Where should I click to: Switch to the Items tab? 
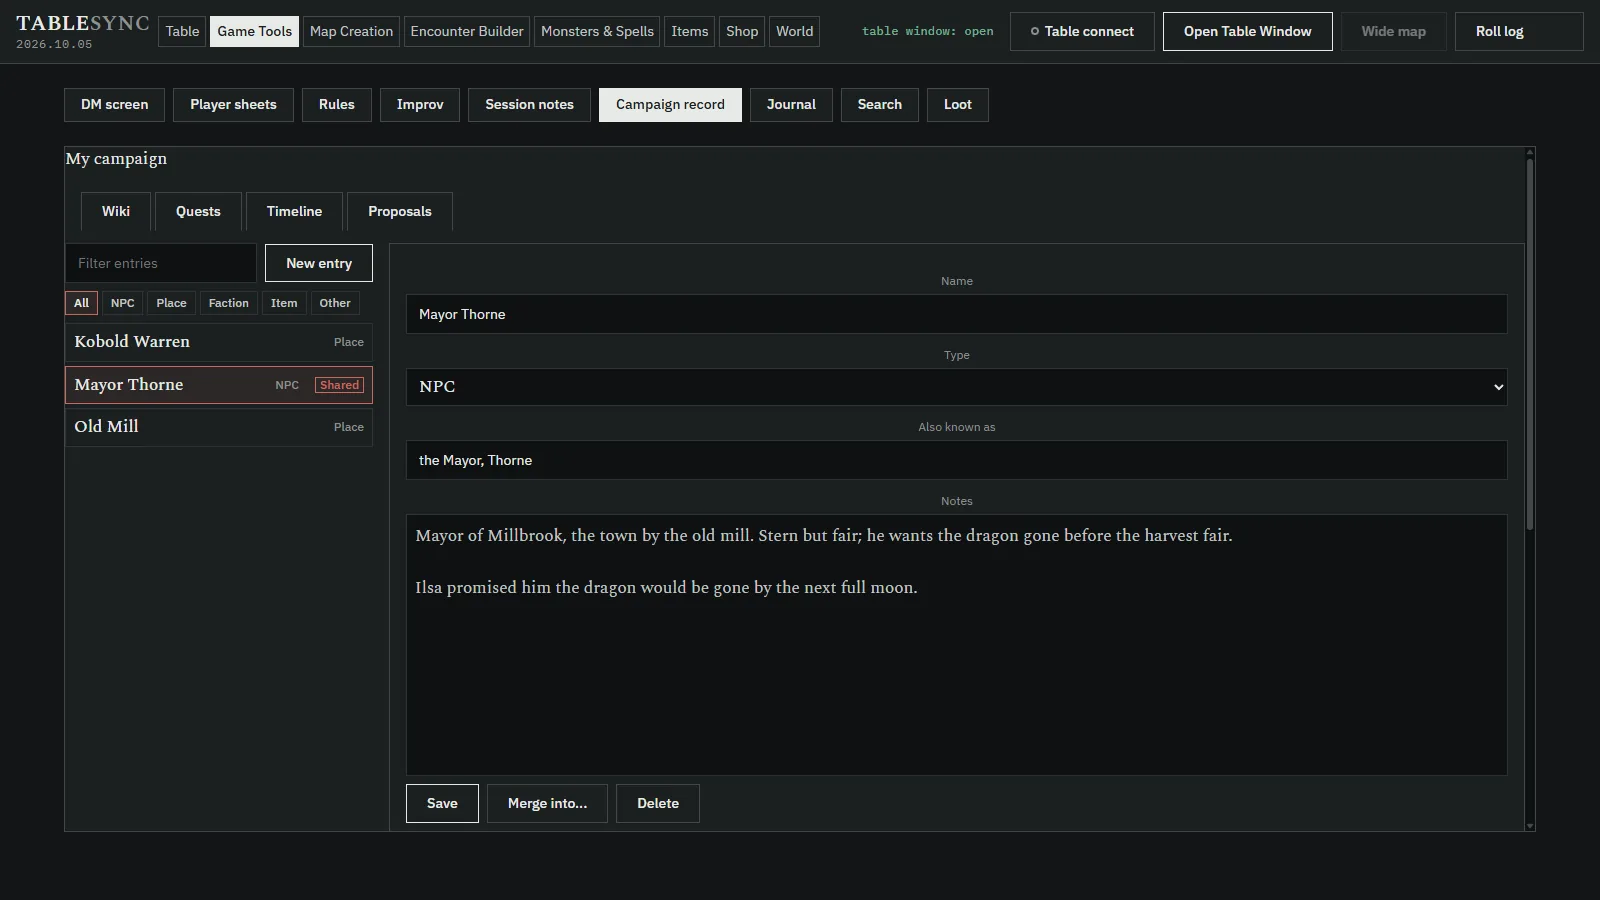click(690, 31)
